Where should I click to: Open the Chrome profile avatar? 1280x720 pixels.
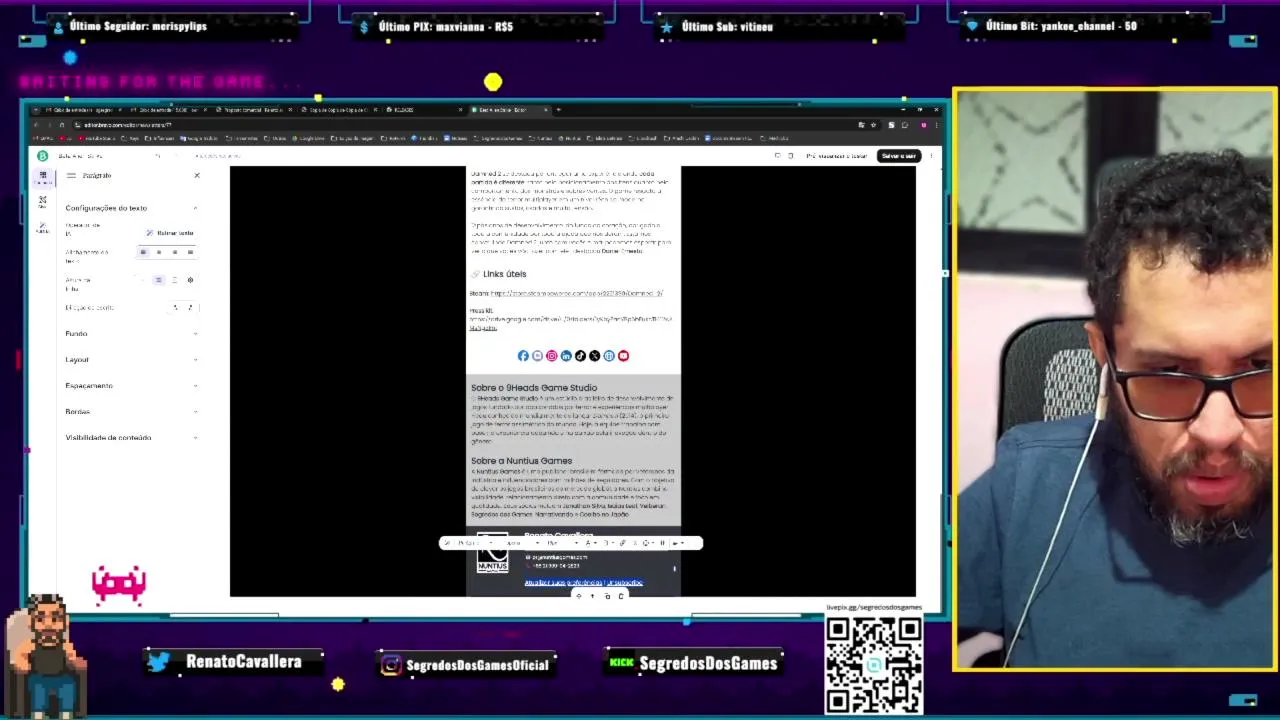click(923, 125)
